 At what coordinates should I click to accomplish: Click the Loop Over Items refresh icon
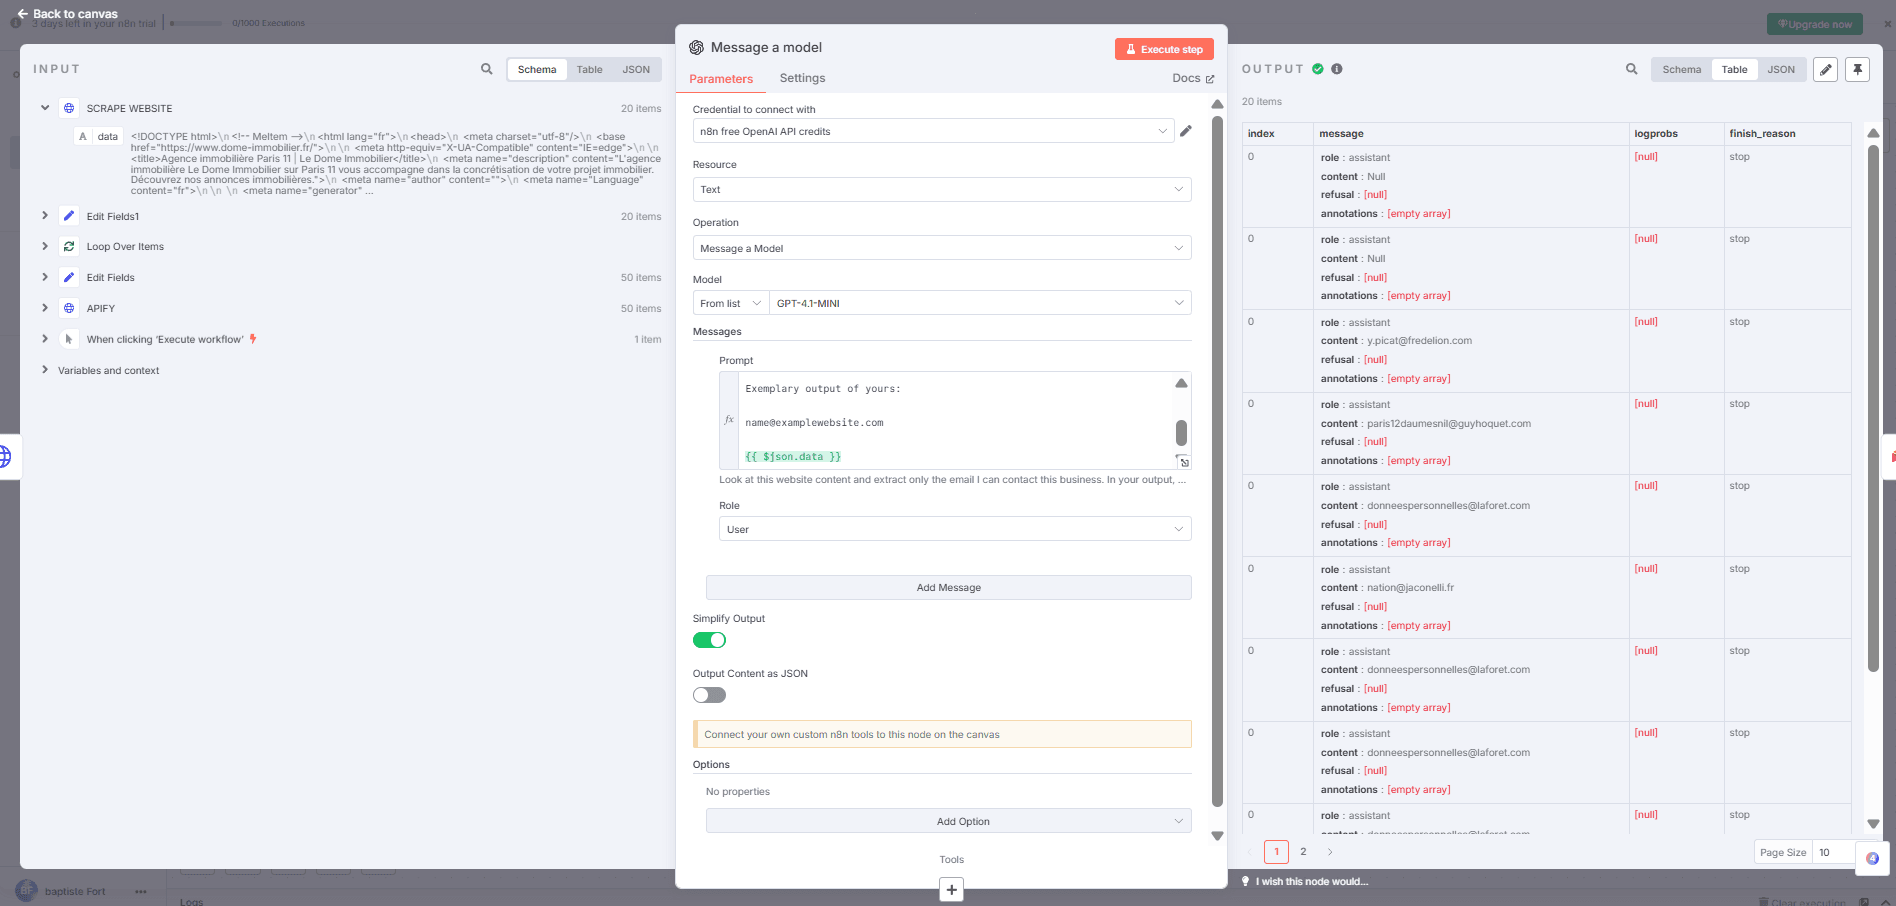tap(69, 246)
